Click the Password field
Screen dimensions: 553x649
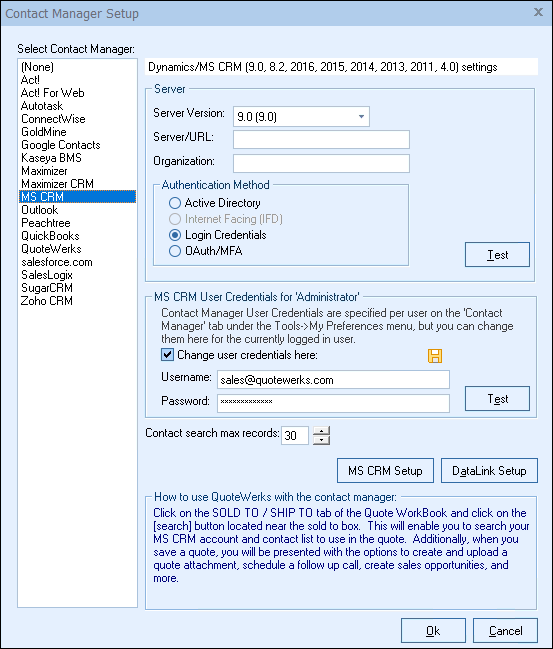(x=333, y=403)
